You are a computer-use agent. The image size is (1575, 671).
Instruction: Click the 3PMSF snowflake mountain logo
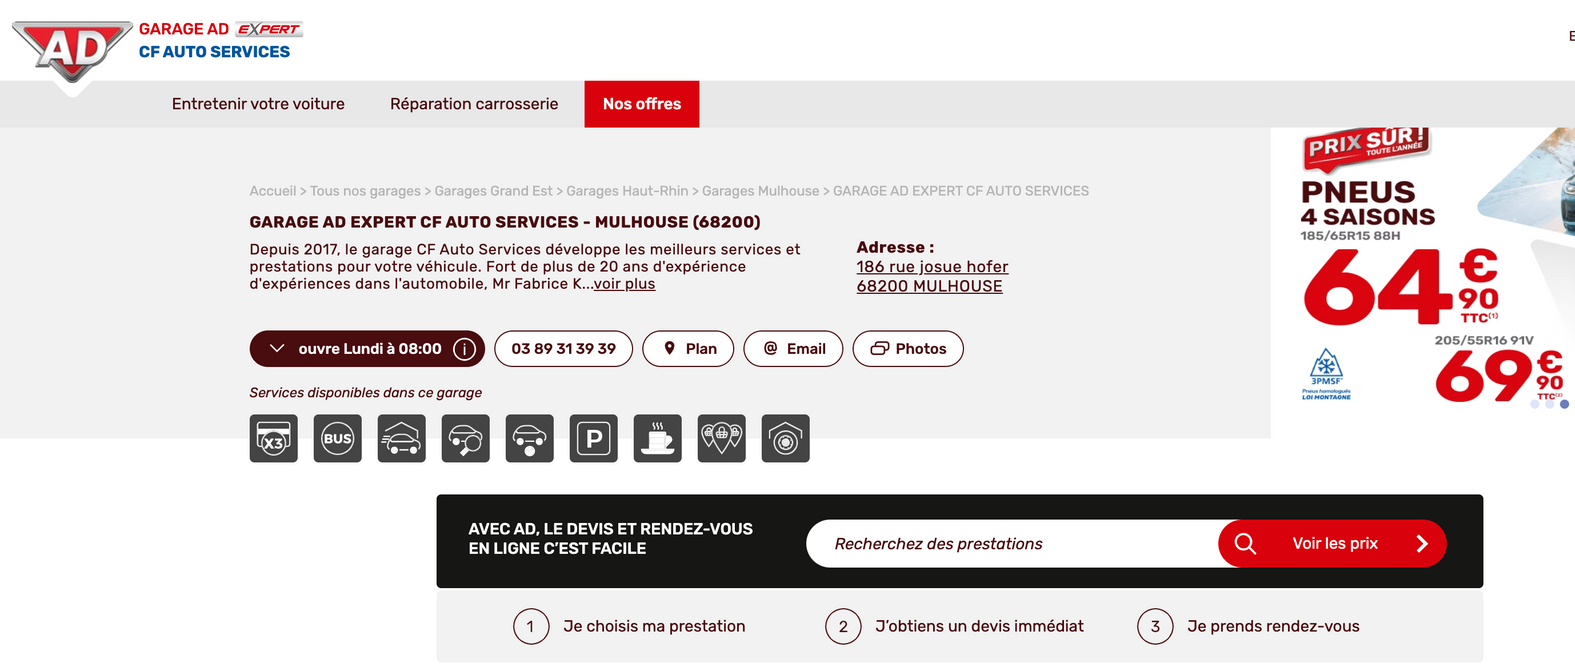(1326, 374)
